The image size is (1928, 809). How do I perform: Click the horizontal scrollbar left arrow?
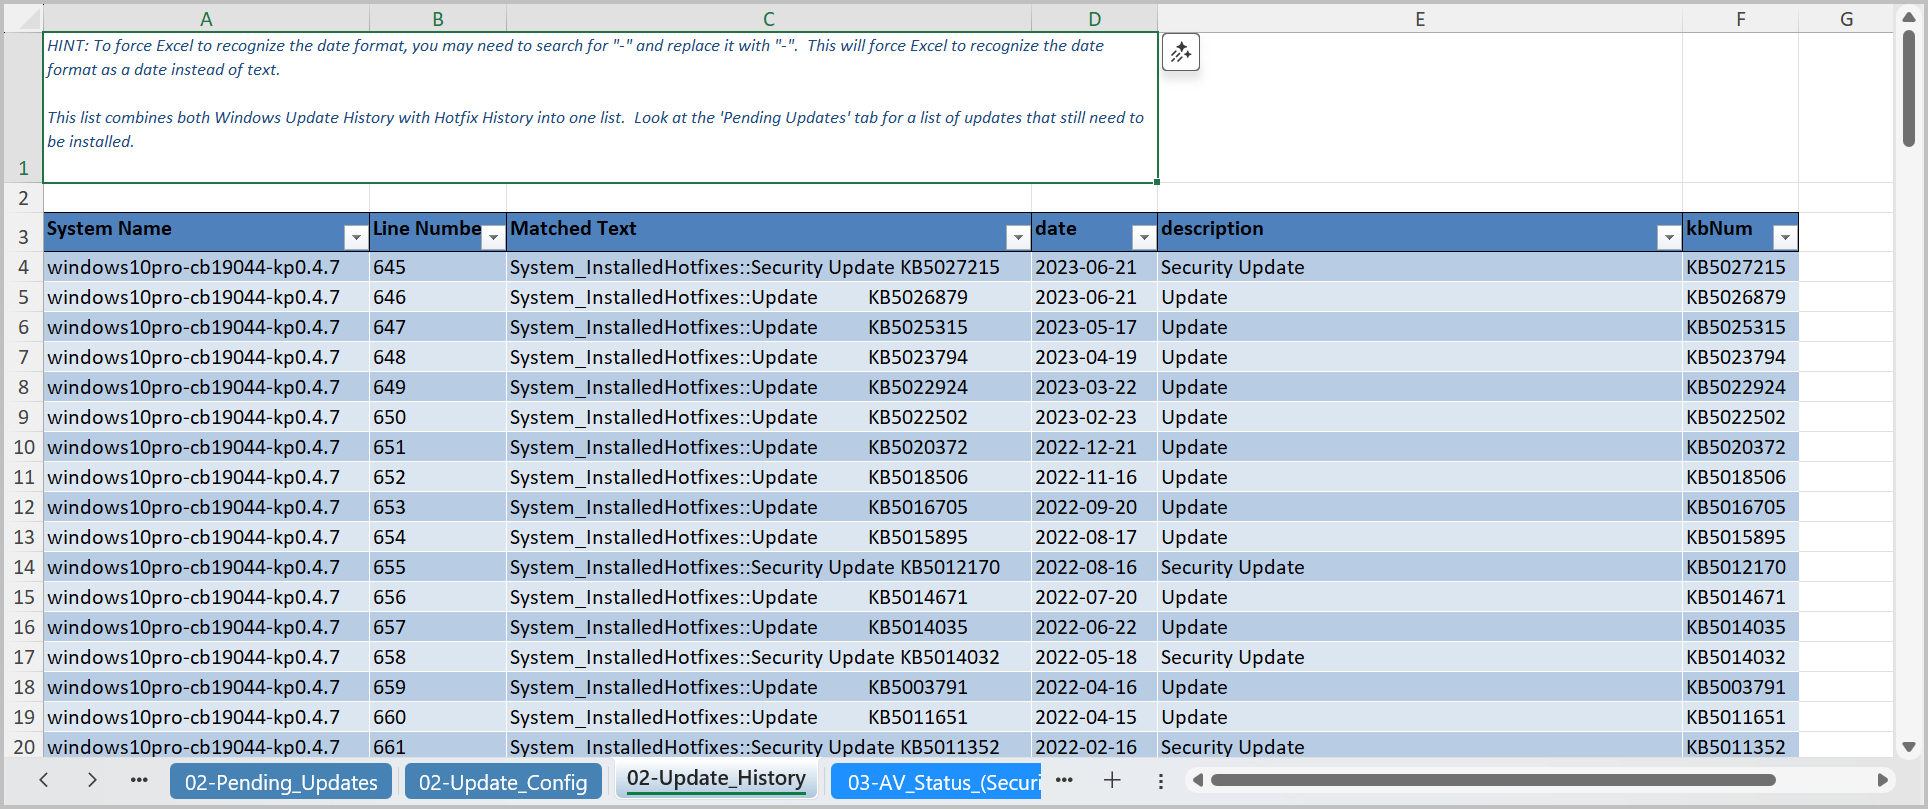tap(1198, 780)
